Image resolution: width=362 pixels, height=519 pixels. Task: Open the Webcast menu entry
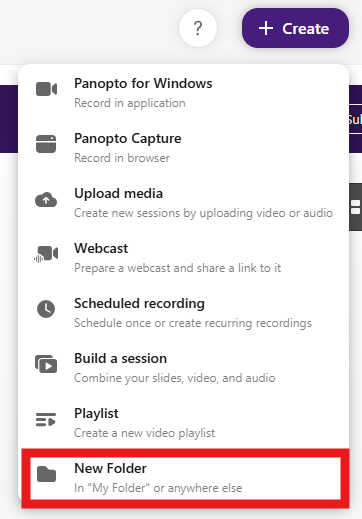184,257
